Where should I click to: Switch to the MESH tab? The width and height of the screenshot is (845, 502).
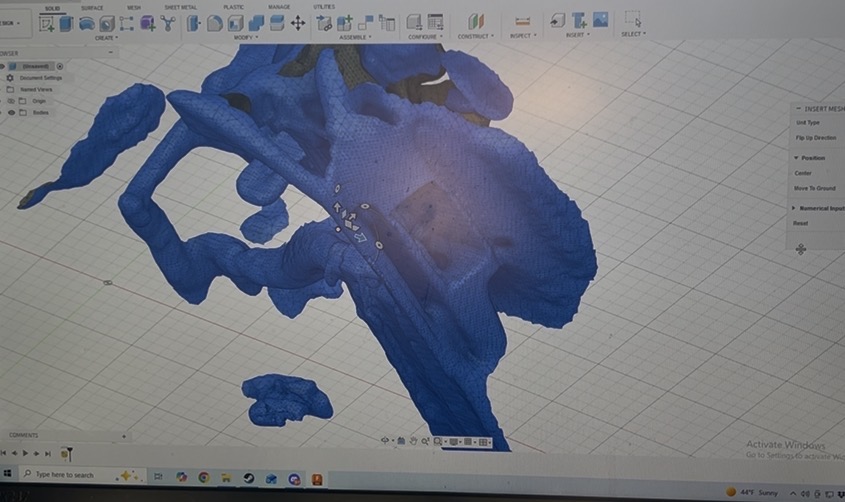[x=133, y=7]
